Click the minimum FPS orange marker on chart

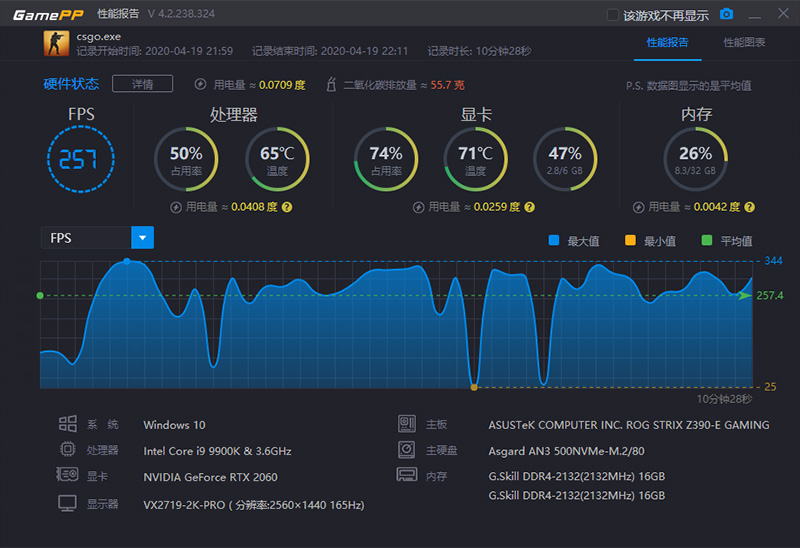point(474,387)
